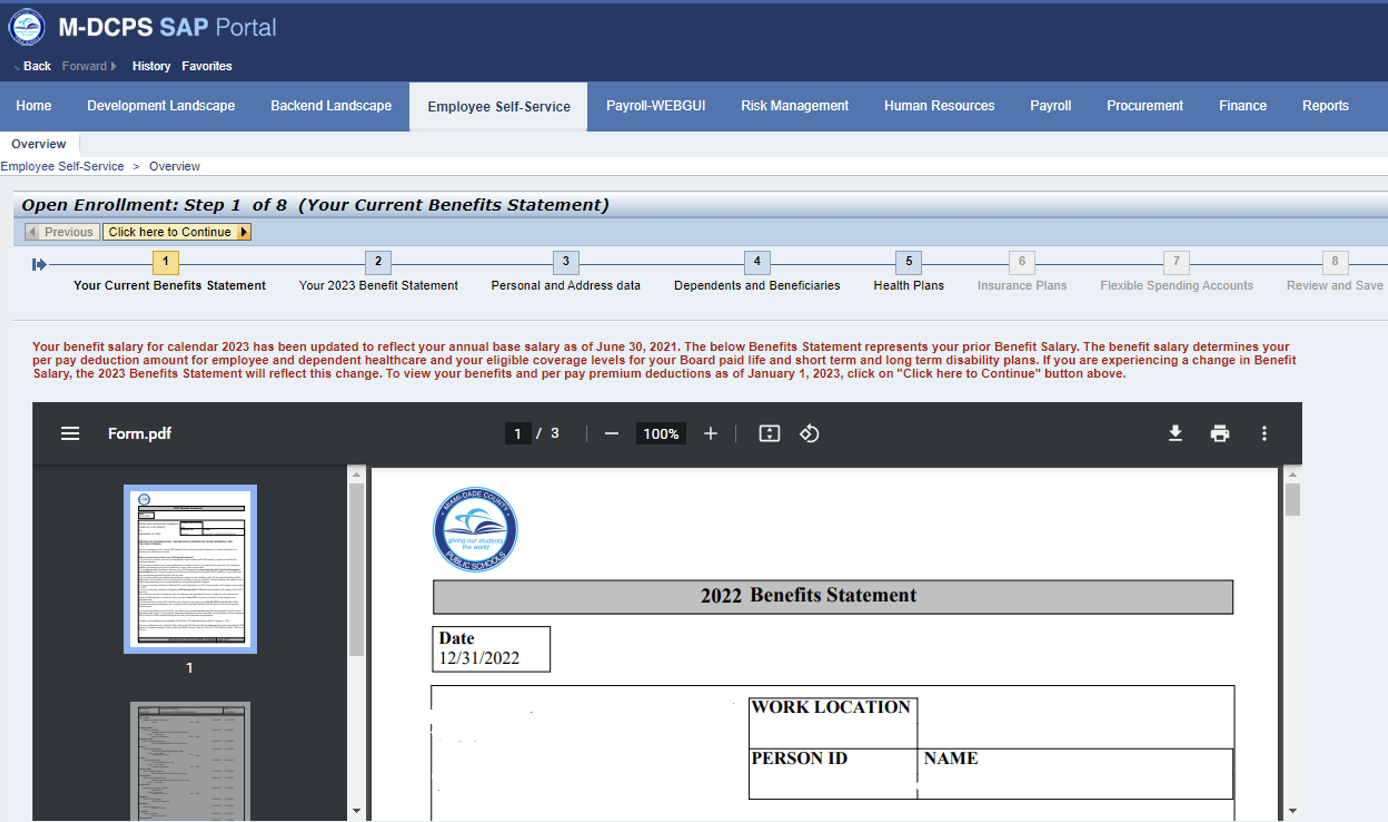The height and width of the screenshot is (822, 1388).
Task: Click the PDF page number input field
Action: pyautogui.click(x=518, y=433)
